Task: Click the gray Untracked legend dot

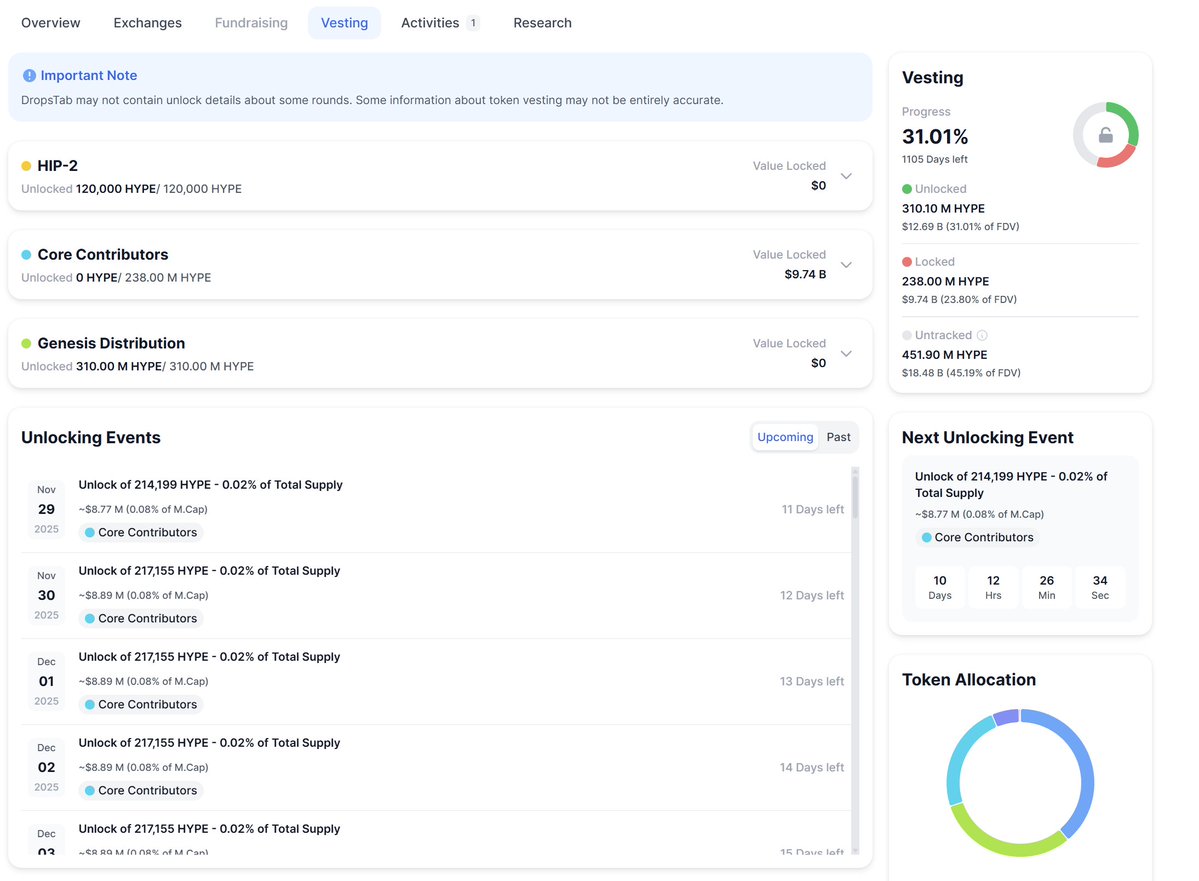Action: (907, 335)
